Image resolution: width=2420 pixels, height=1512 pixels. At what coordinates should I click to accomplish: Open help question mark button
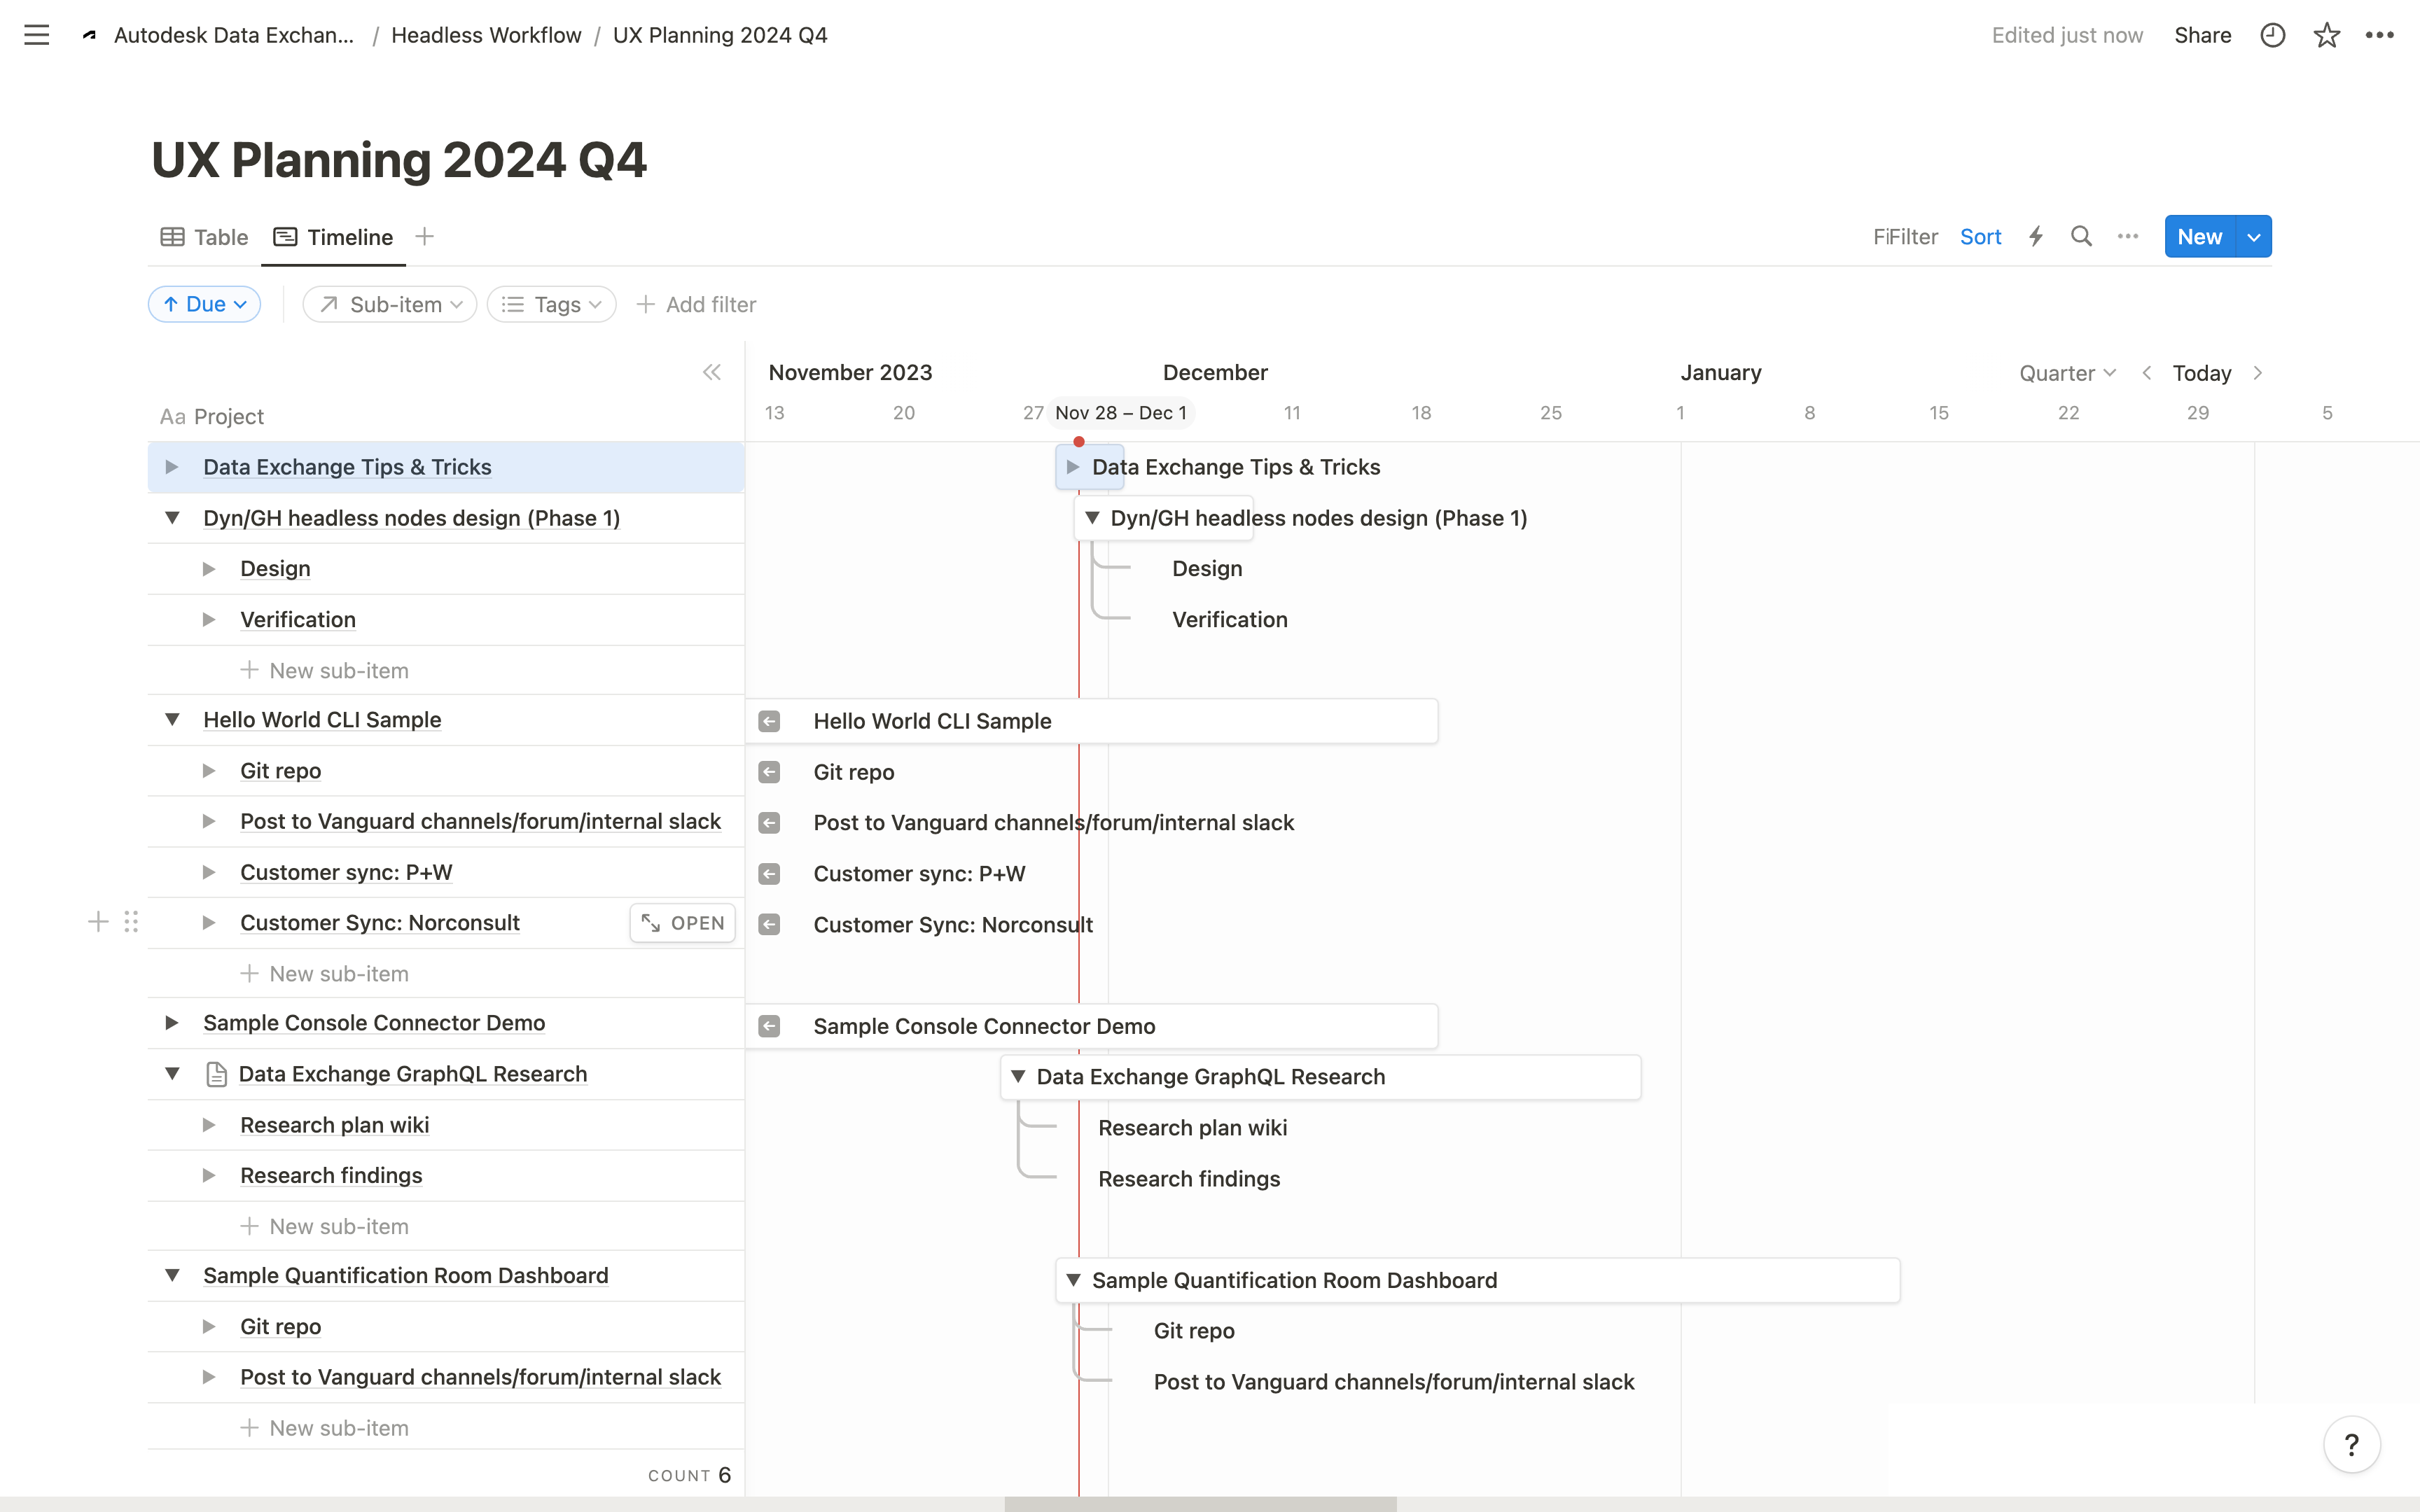coord(2351,1444)
